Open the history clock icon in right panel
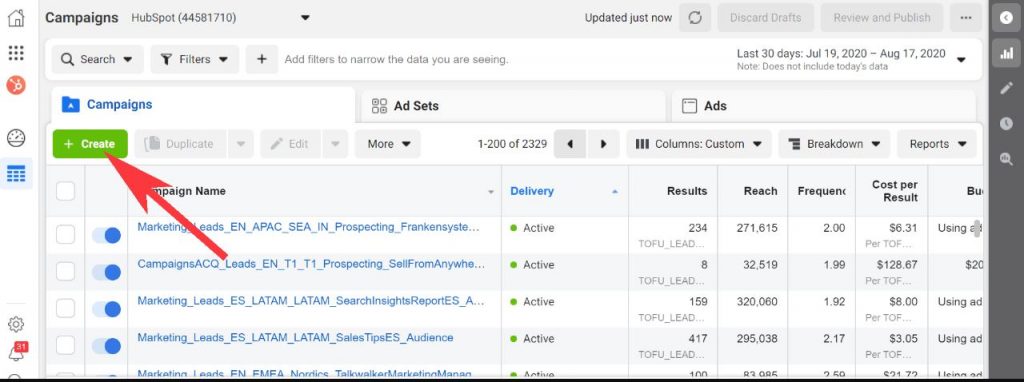 tap(1006, 123)
